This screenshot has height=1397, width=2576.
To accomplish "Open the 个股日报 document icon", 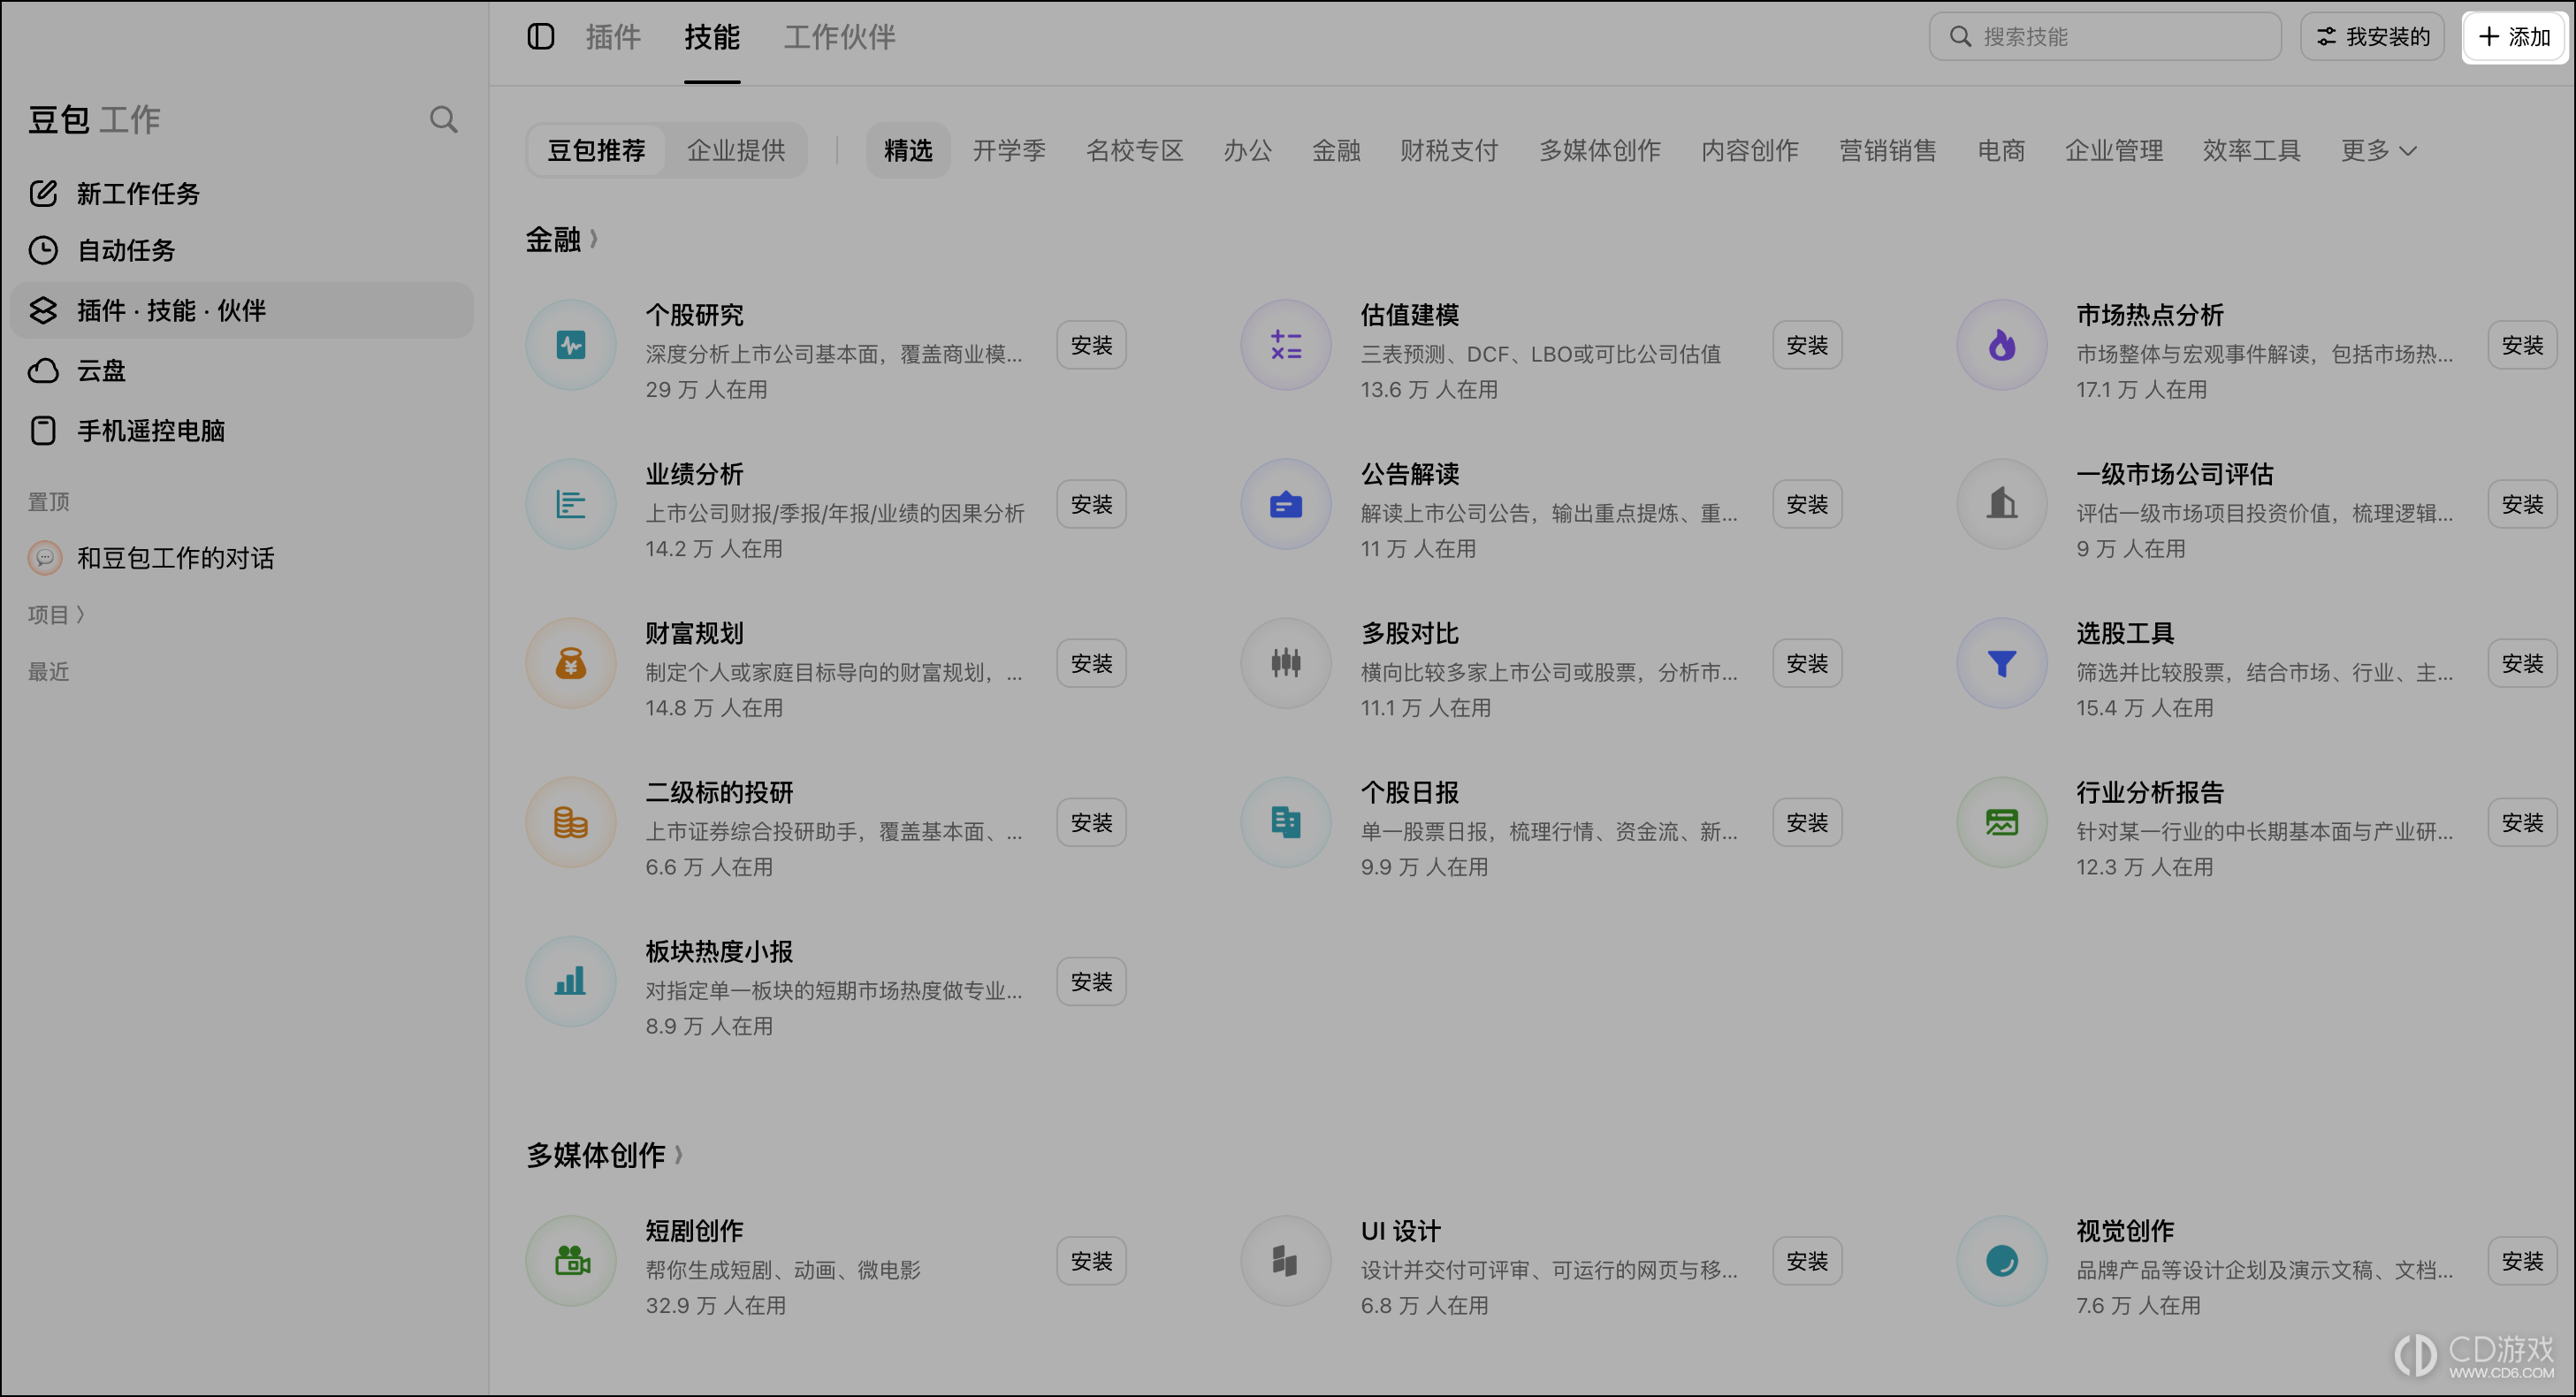I will (1286, 822).
